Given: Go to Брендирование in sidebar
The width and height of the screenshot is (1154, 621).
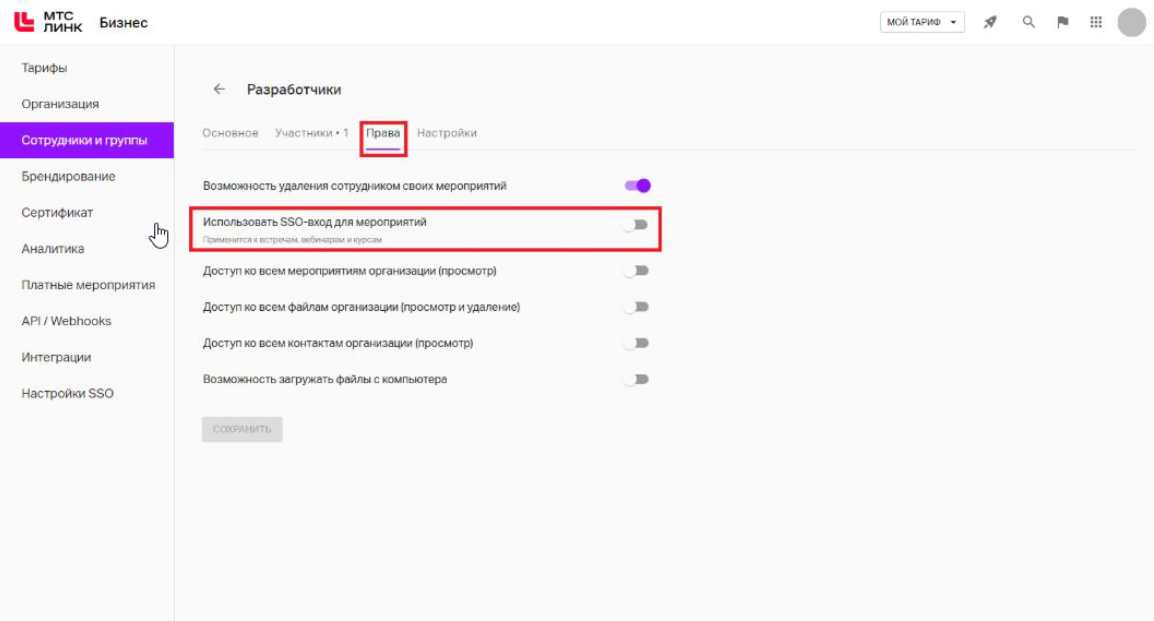Looking at the screenshot, I should pyautogui.click(x=68, y=176).
